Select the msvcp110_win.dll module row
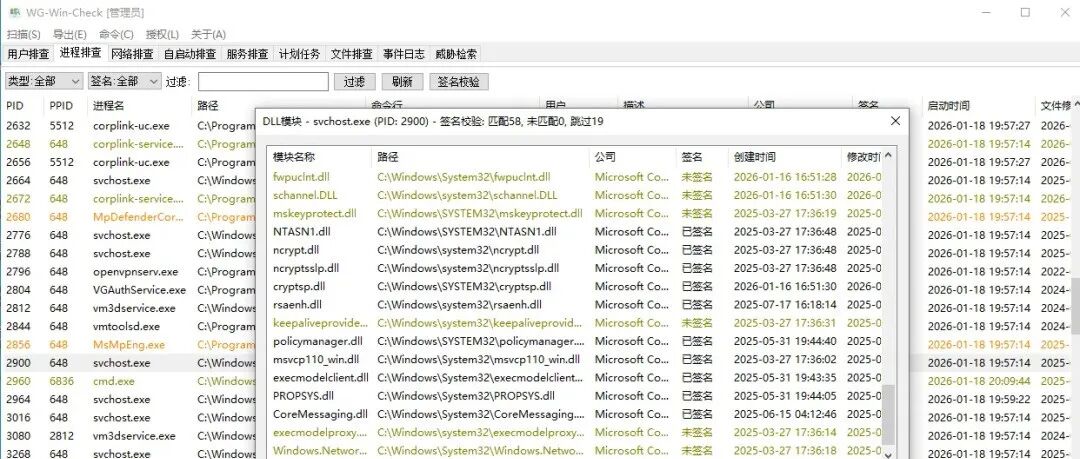Screen dimensions: 1080x459 click(x=576, y=359)
